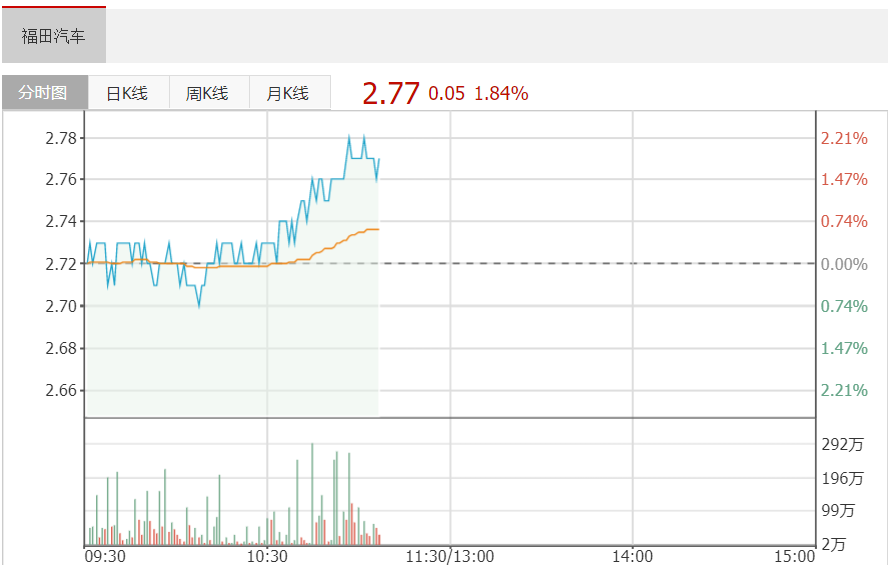The image size is (894, 577).
Task: Click the 2.76 price axis label
Action: coord(61,179)
